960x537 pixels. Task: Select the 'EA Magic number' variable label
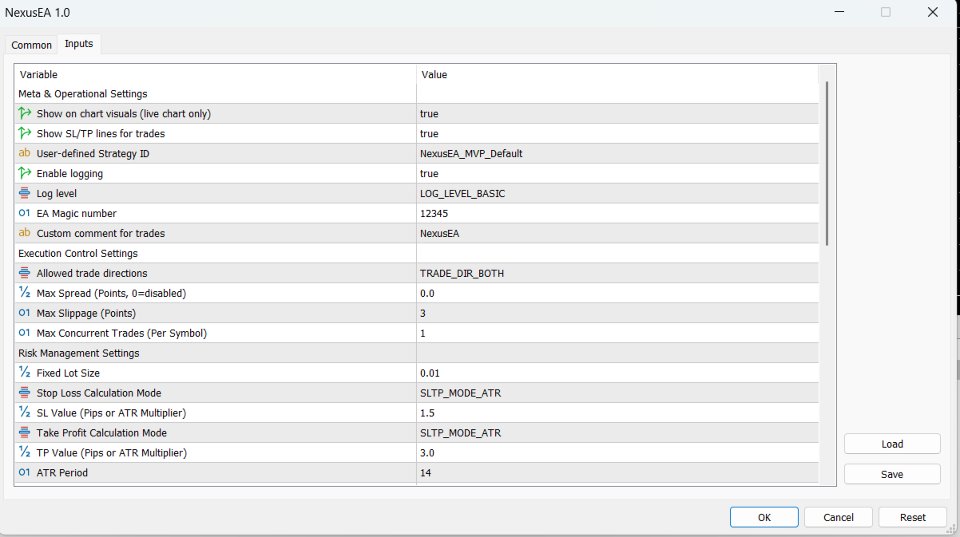coord(77,213)
